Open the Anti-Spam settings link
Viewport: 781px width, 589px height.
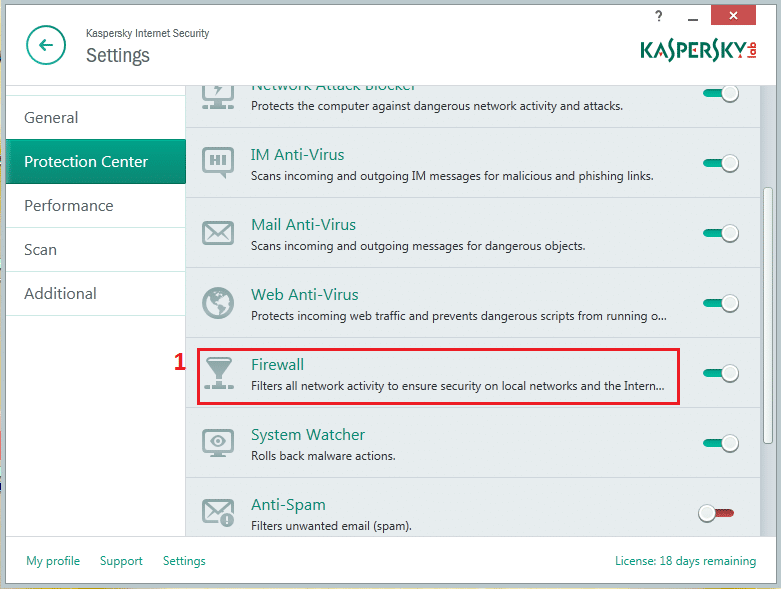288,505
